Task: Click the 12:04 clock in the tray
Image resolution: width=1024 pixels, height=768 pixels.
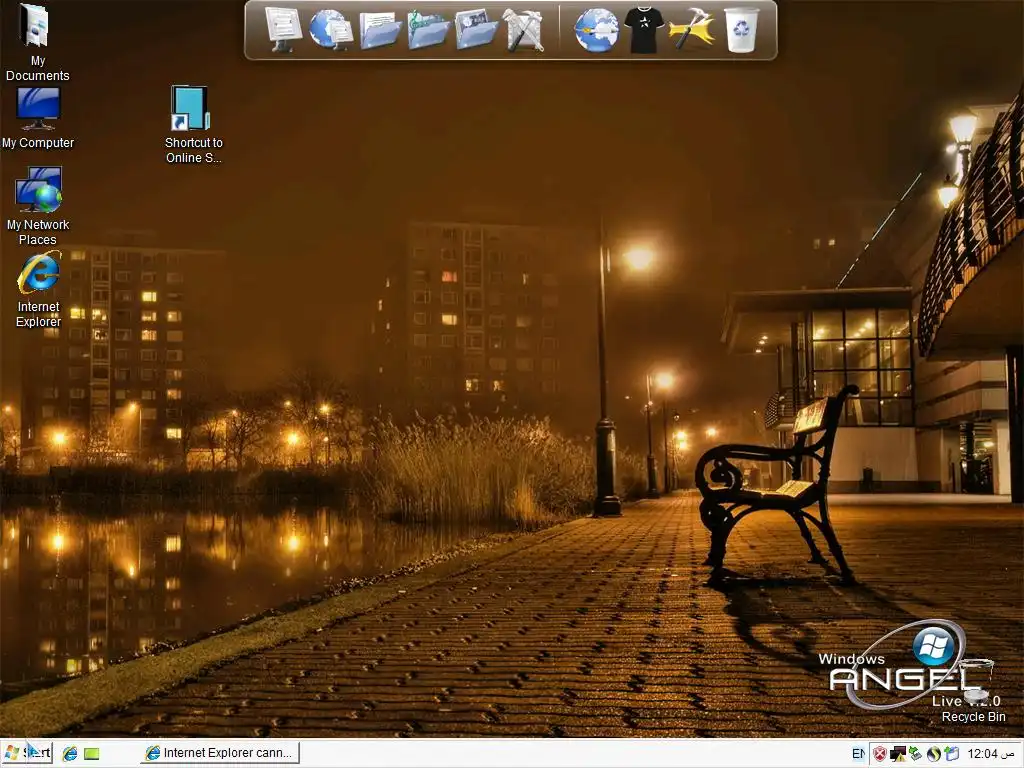Action: click(x=992, y=754)
